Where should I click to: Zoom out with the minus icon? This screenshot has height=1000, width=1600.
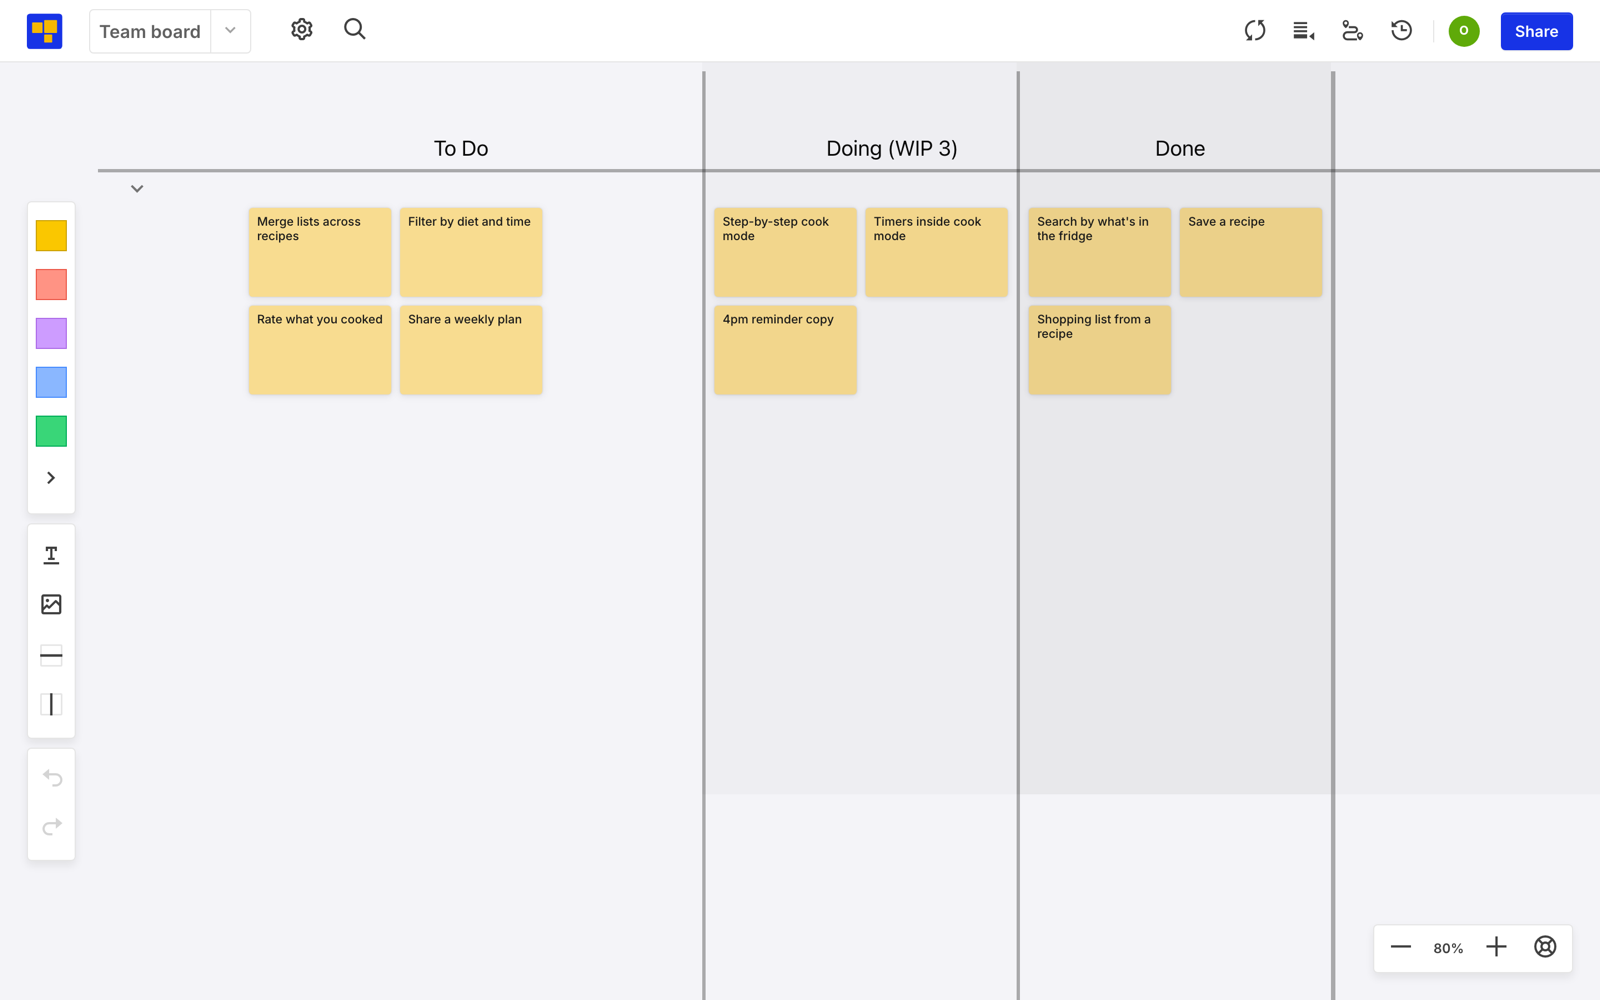point(1401,947)
